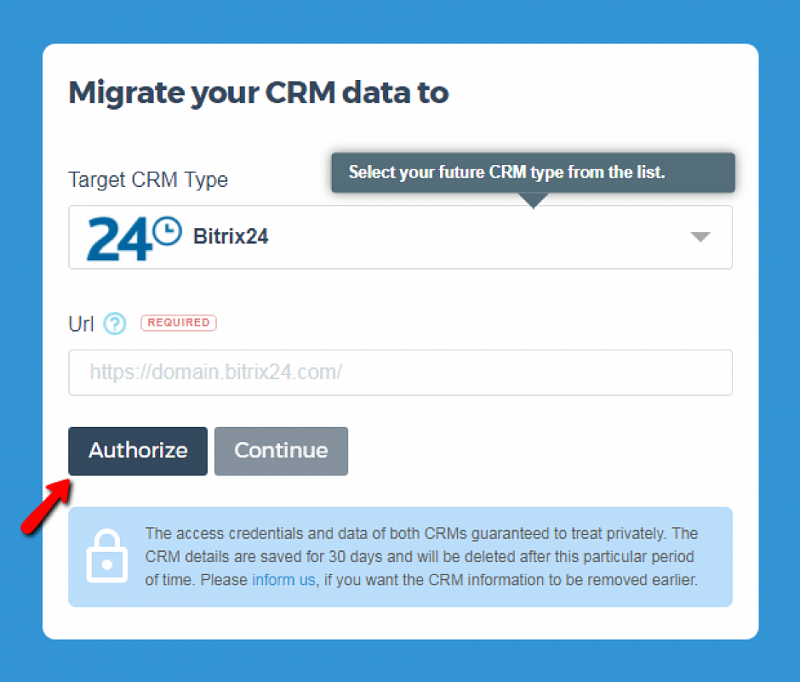Click the blue page background outside the card
The image size is (800, 682).
coord(20,300)
